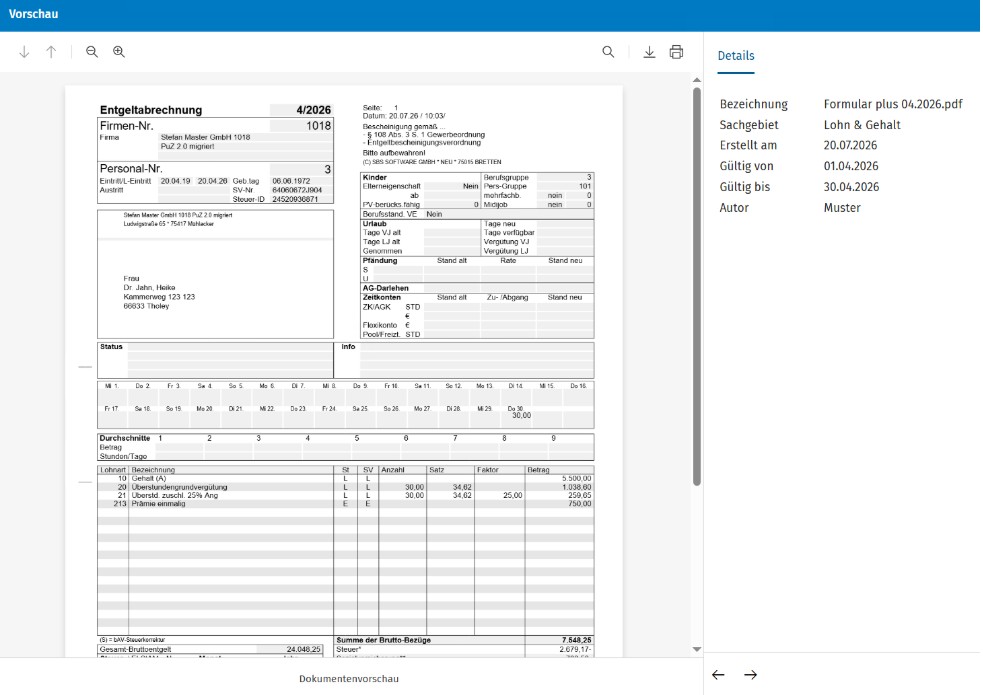Click the author value 'Muster'

(x=842, y=207)
